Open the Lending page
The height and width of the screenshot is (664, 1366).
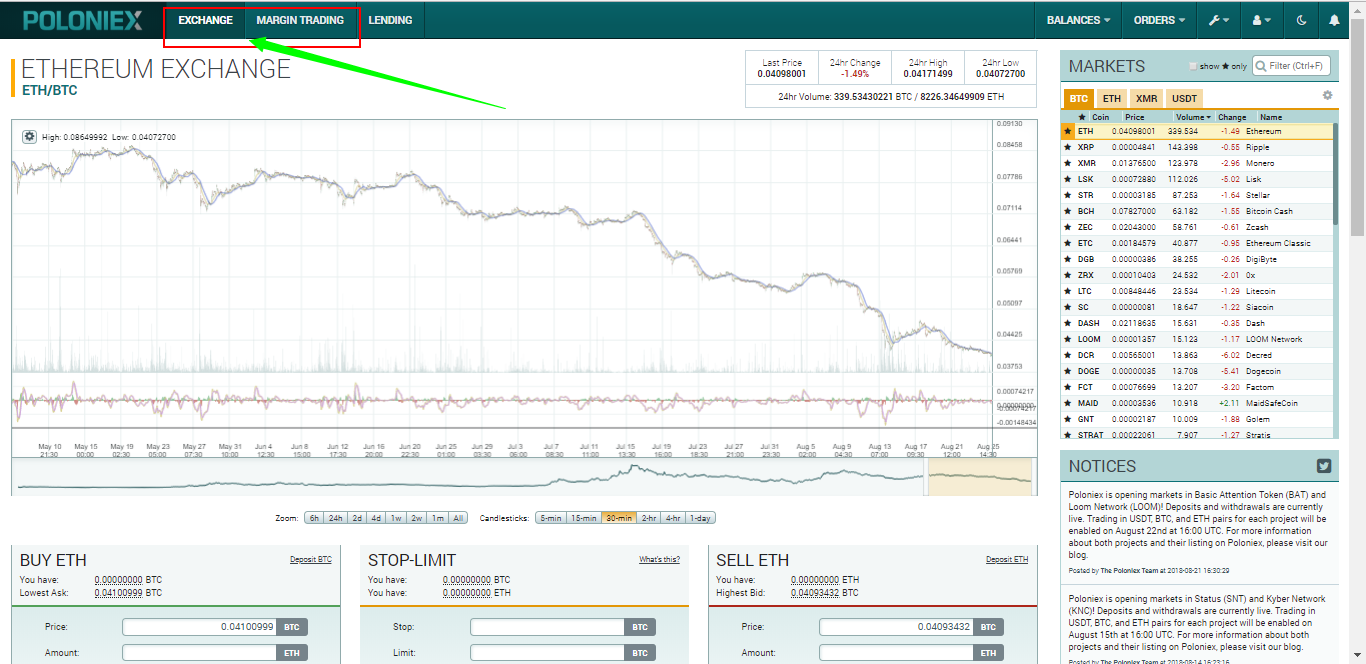click(x=390, y=20)
